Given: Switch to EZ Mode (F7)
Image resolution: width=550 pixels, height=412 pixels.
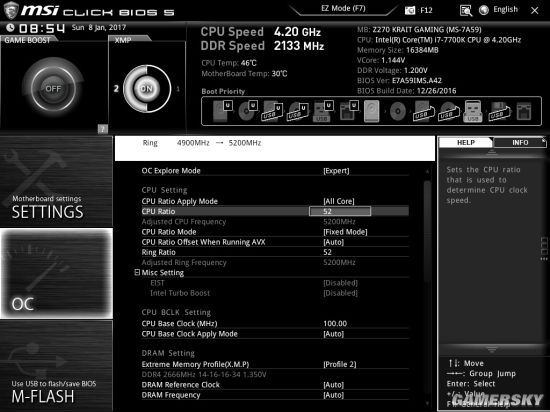Looking at the screenshot, I should pyautogui.click(x=343, y=8).
